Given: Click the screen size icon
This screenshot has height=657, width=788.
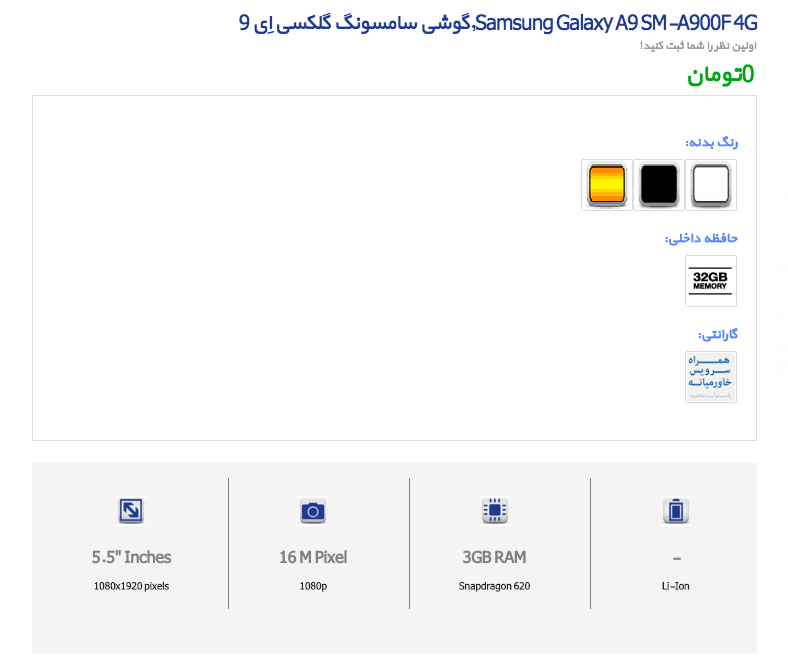Looking at the screenshot, I should click(x=131, y=511).
